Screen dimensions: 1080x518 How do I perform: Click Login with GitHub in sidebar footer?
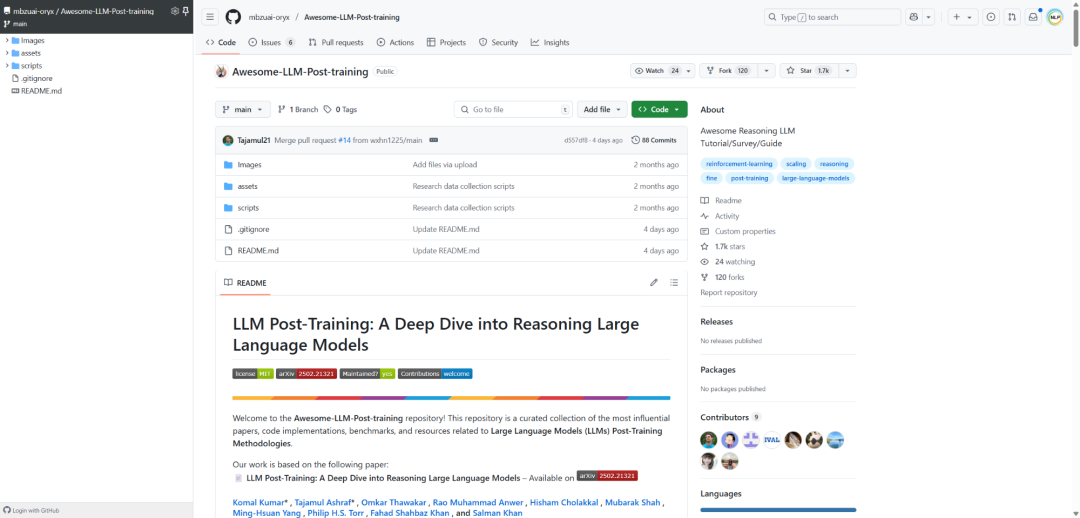pos(31,510)
